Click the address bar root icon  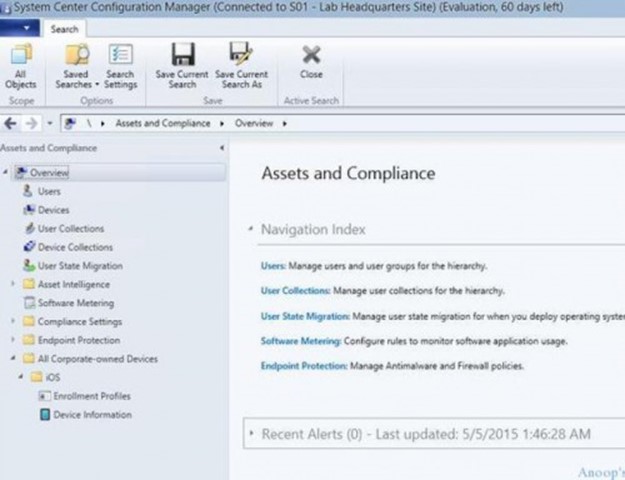point(70,123)
